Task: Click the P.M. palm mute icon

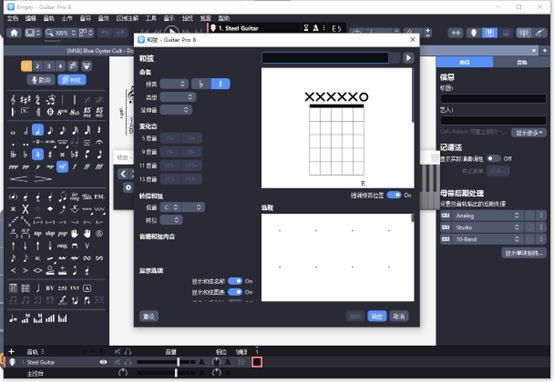Action: point(99,197)
